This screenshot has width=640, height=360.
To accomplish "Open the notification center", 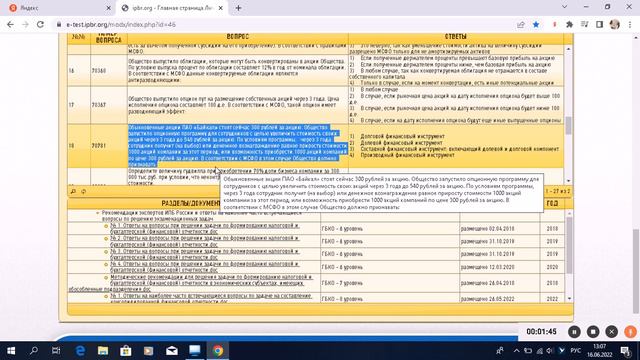I will 626,351.
